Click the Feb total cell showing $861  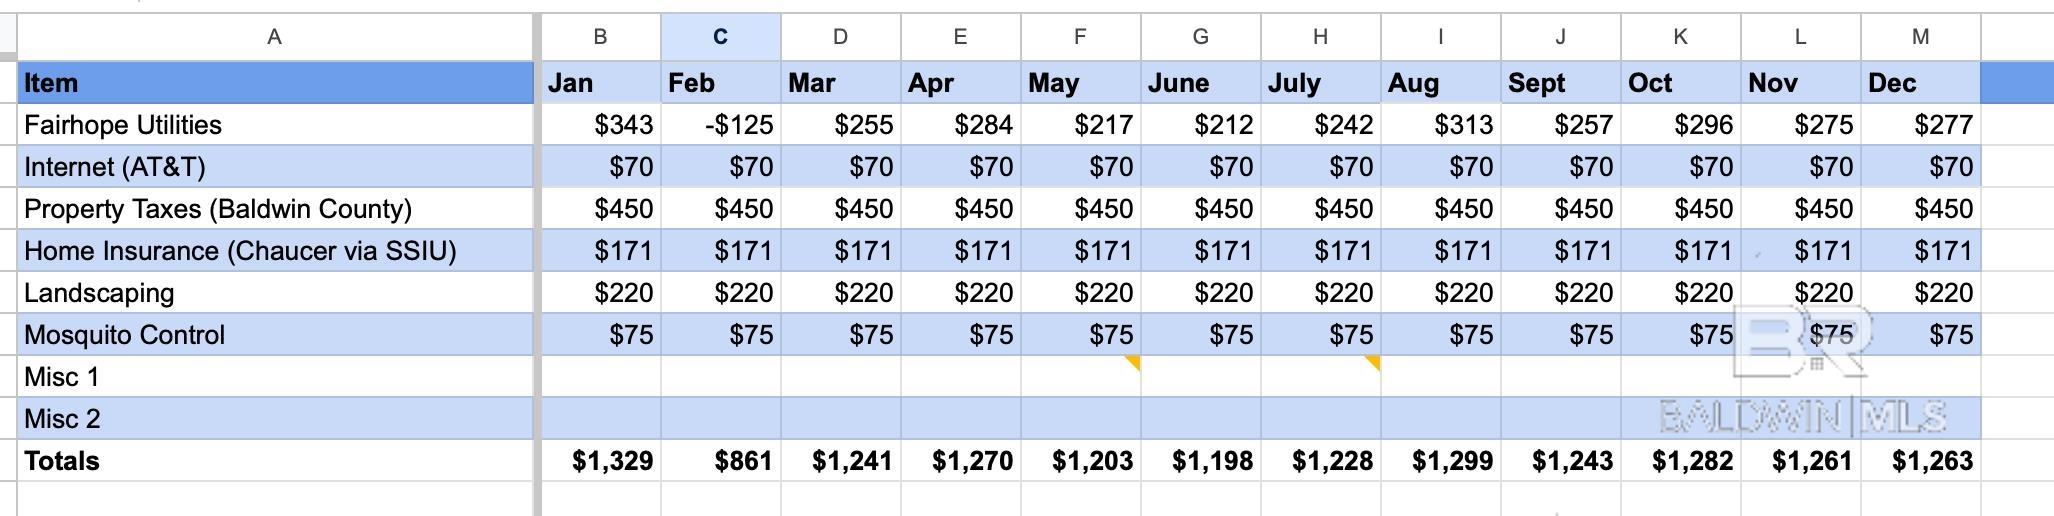tap(721, 461)
